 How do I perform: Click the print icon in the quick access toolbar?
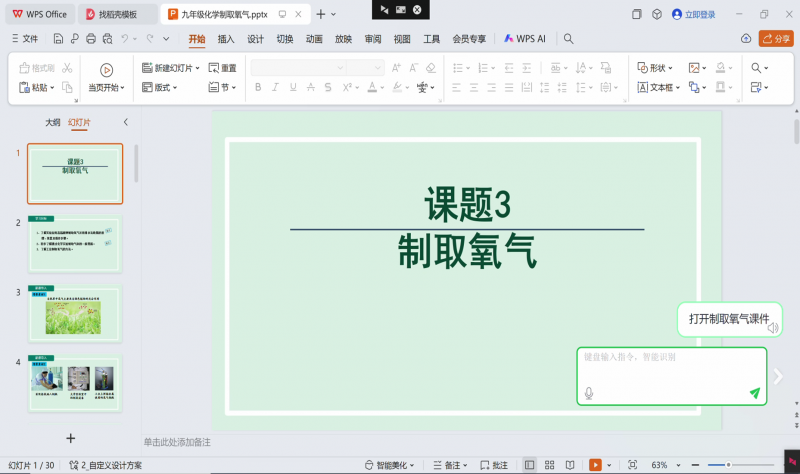pyautogui.click(x=91, y=39)
